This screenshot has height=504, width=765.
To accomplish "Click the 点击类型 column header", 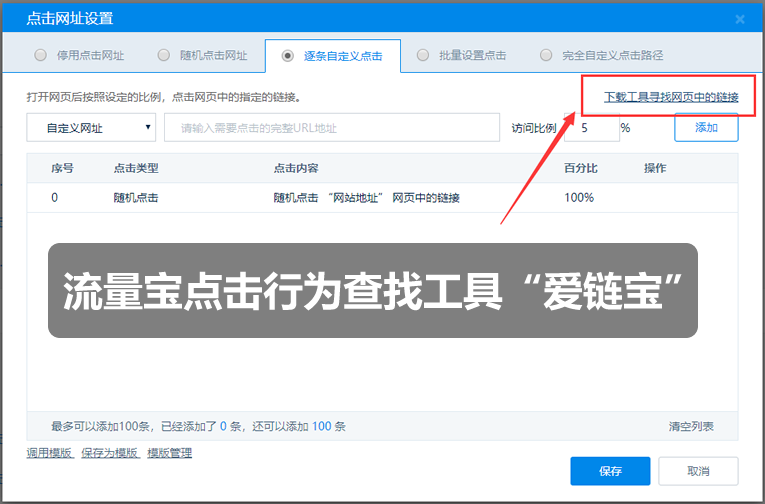I will tap(136, 168).
